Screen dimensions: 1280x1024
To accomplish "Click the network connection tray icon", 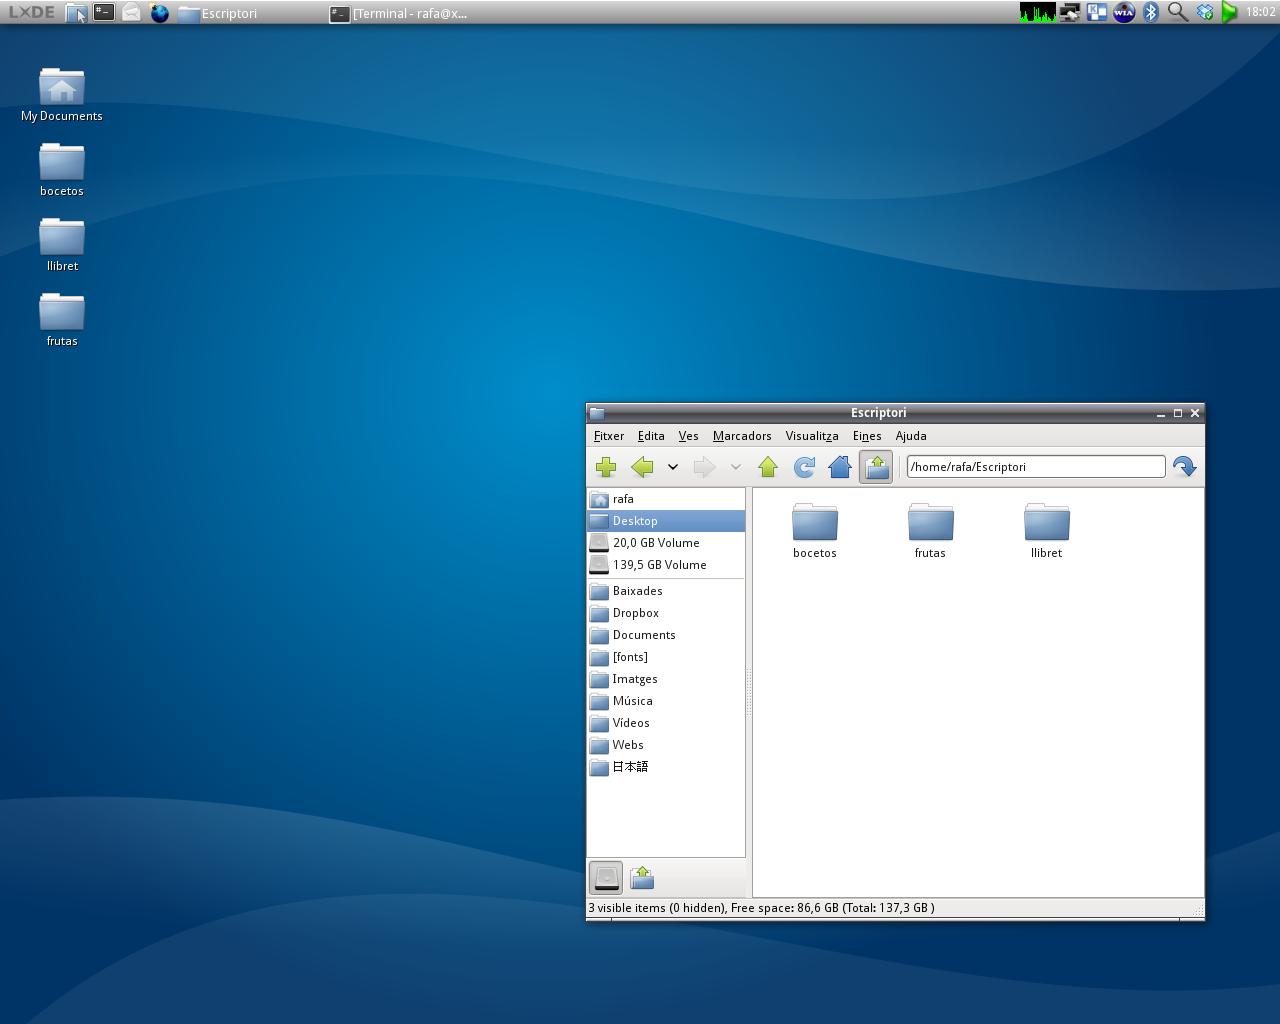I will point(1070,13).
